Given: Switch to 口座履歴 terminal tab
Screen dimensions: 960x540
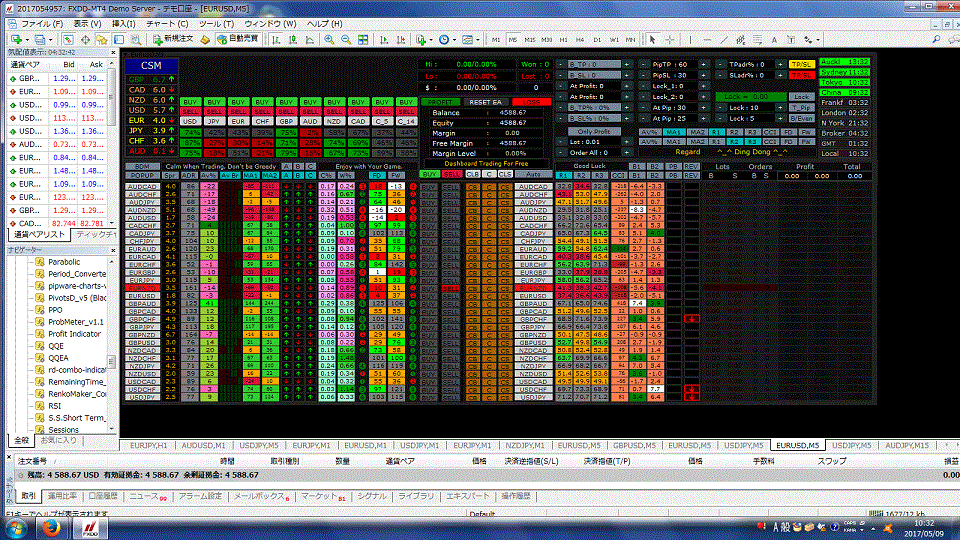Looking at the screenshot, I should (103, 496).
